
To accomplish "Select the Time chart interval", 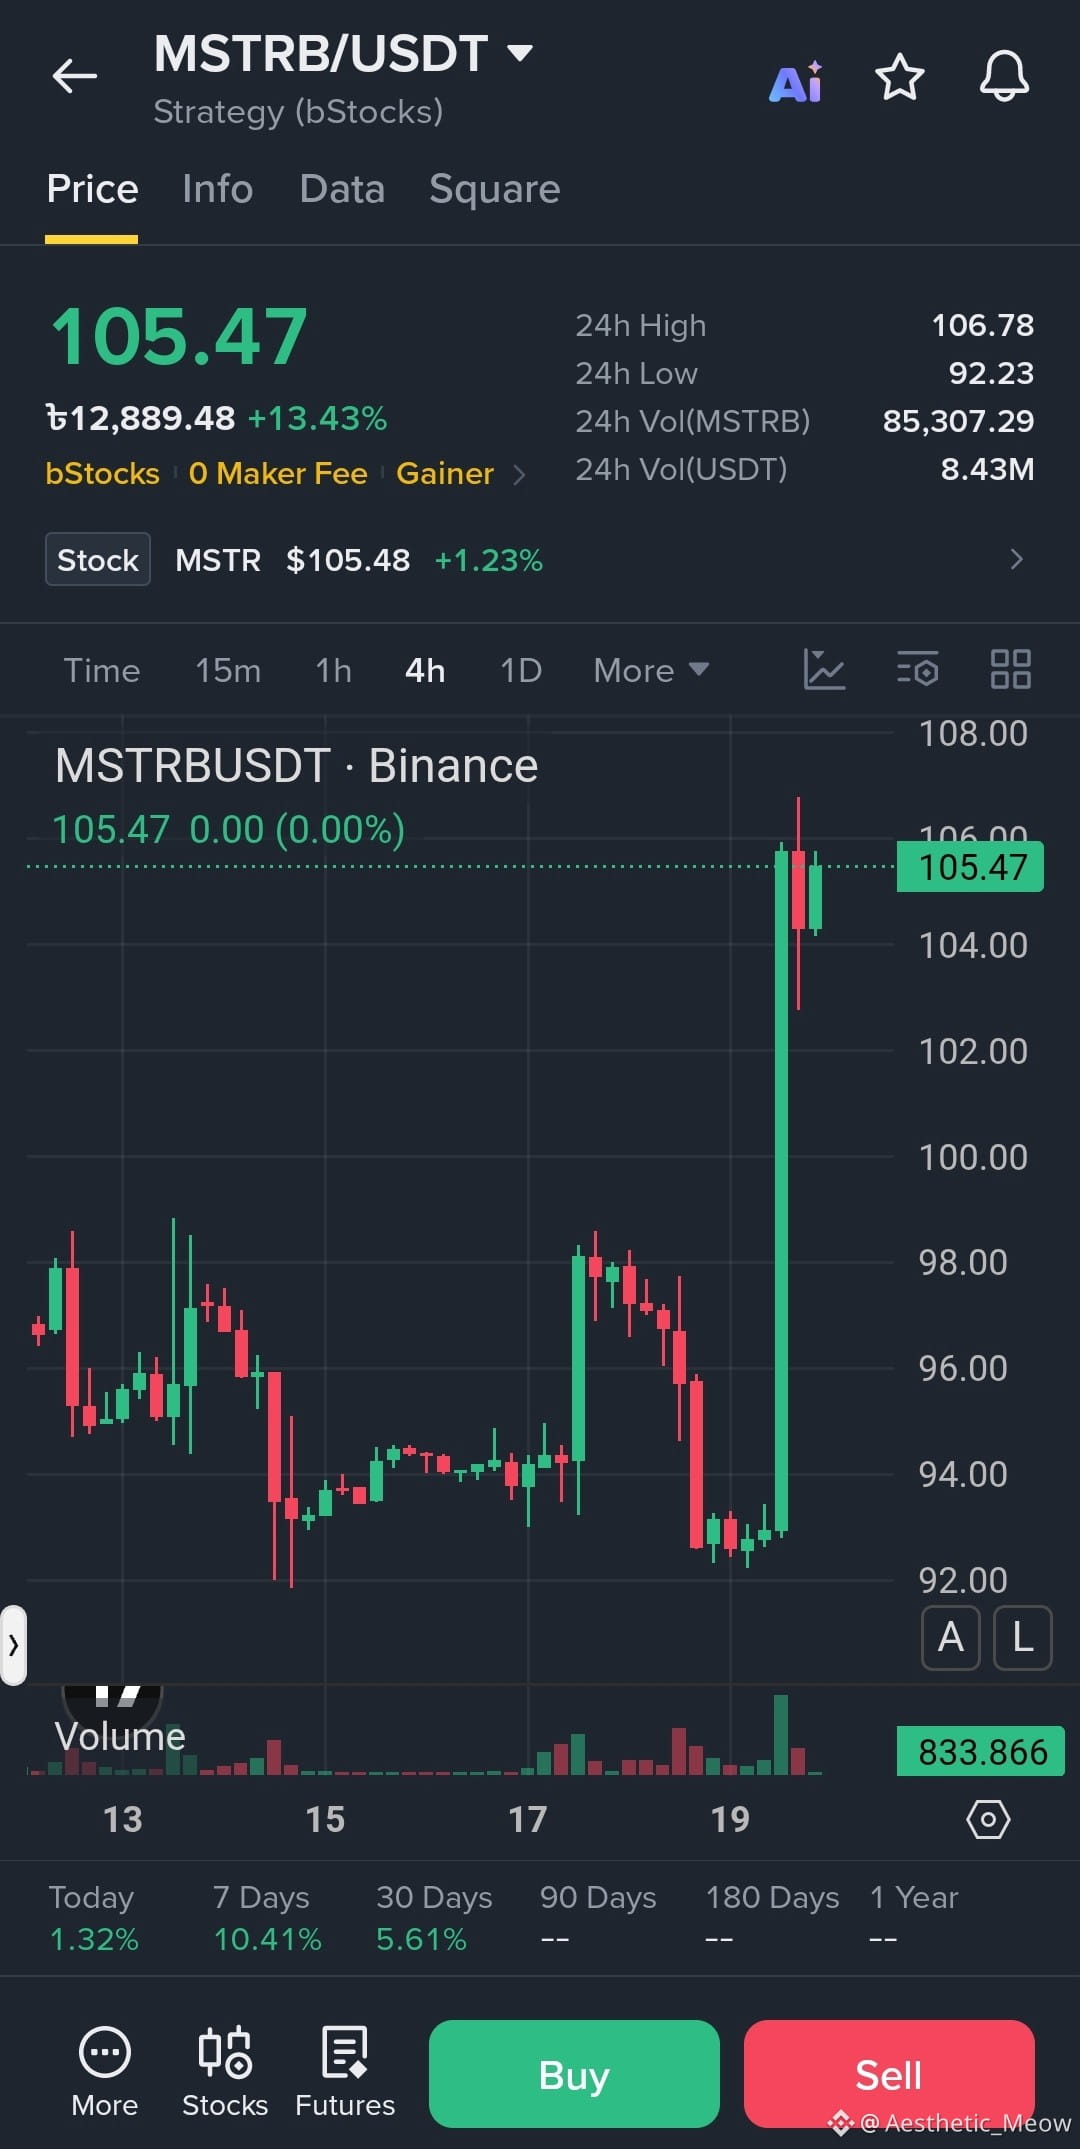I will pos(102,670).
